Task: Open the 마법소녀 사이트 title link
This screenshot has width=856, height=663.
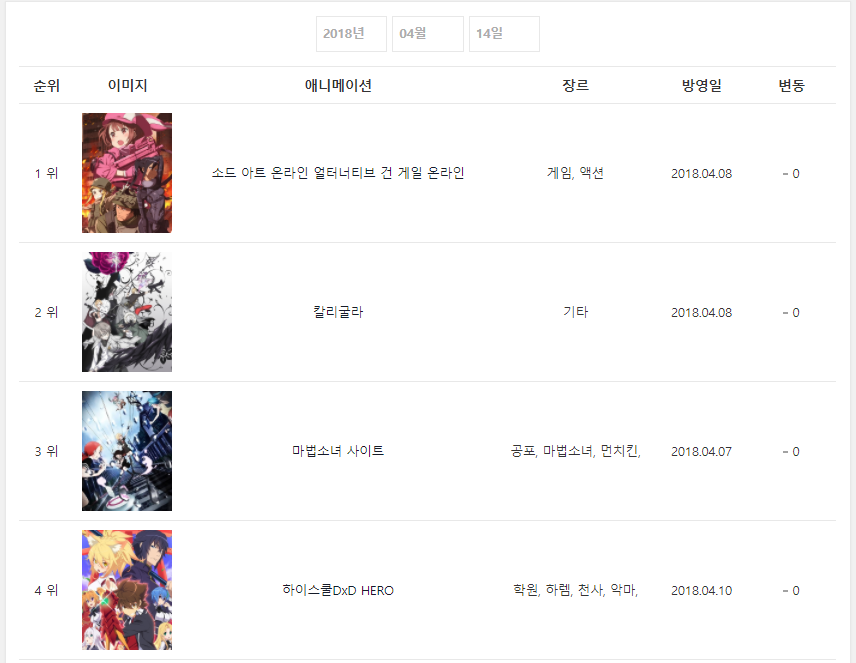Action: click(338, 451)
